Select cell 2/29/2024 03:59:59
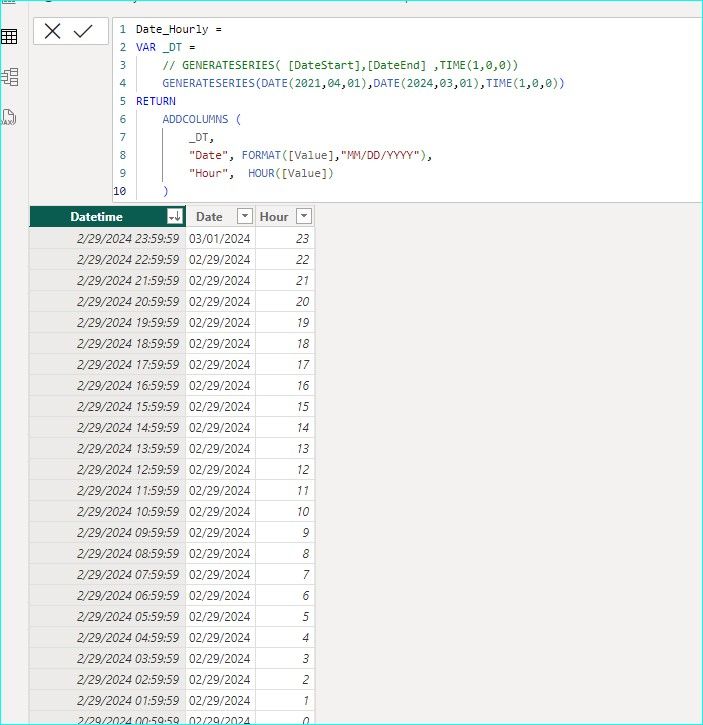 [x=107, y=659]
